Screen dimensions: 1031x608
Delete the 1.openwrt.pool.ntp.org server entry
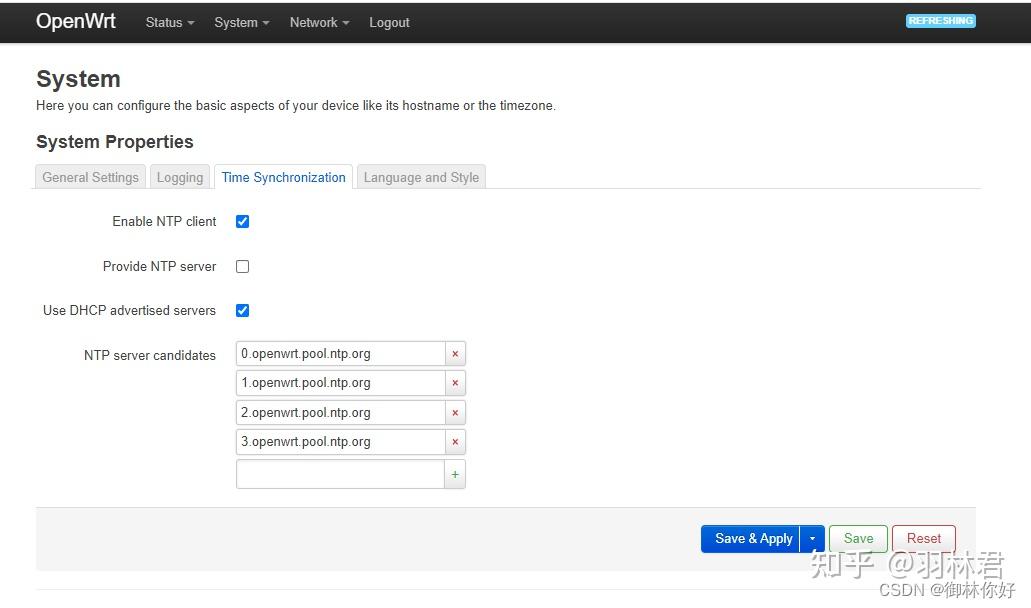455,383
